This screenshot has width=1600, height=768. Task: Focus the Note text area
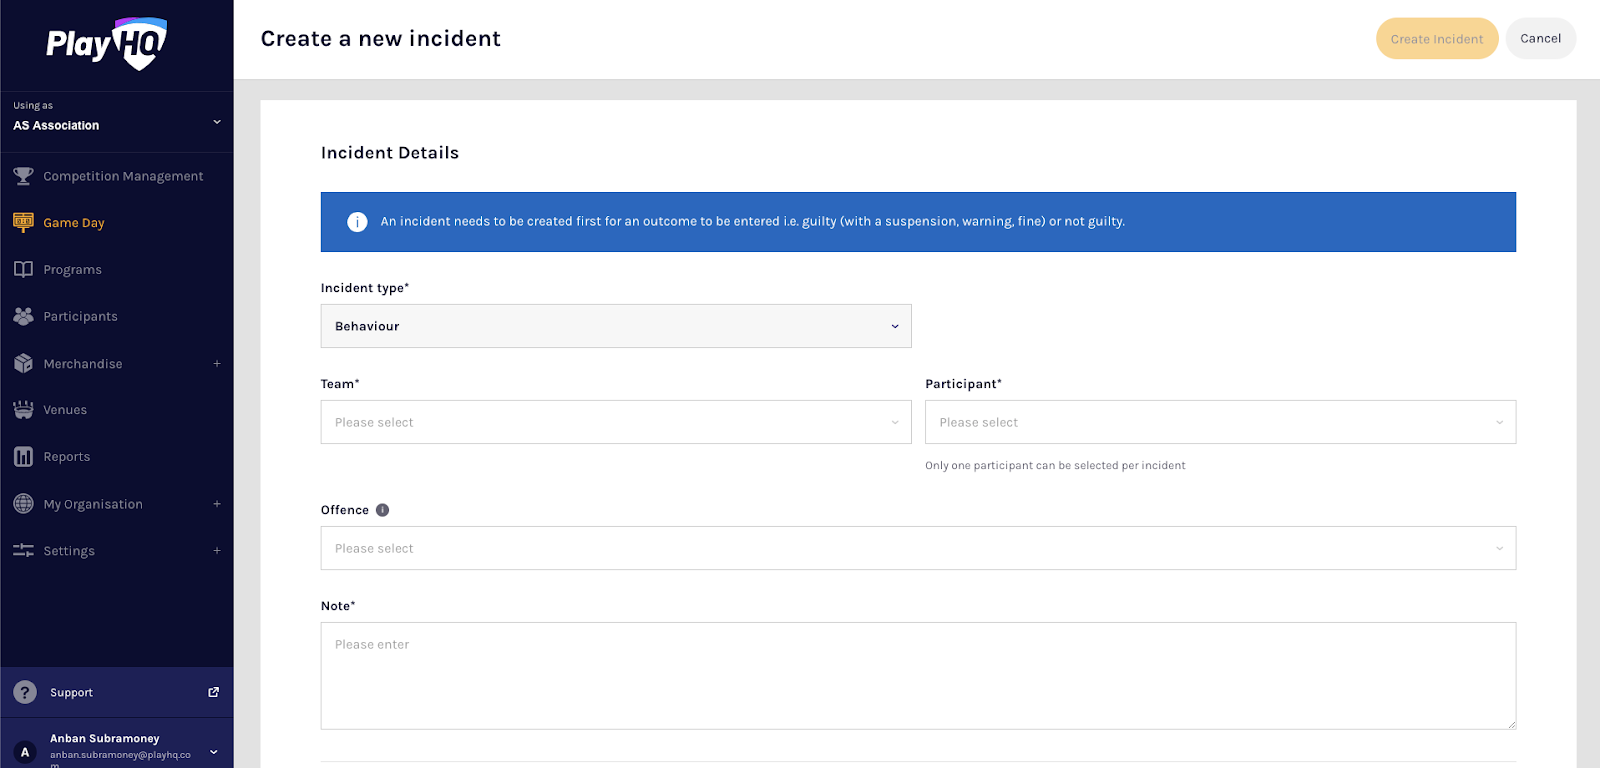point(917,676)
